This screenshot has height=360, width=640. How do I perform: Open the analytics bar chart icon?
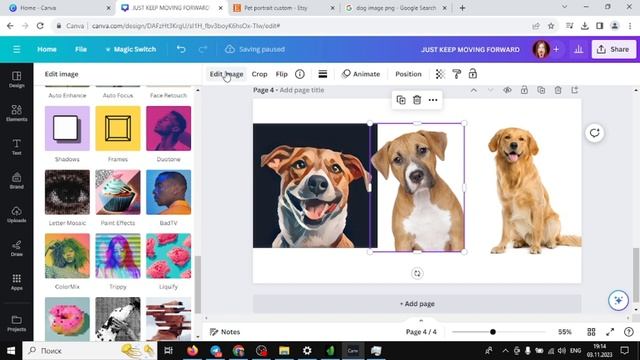(579, 49)
